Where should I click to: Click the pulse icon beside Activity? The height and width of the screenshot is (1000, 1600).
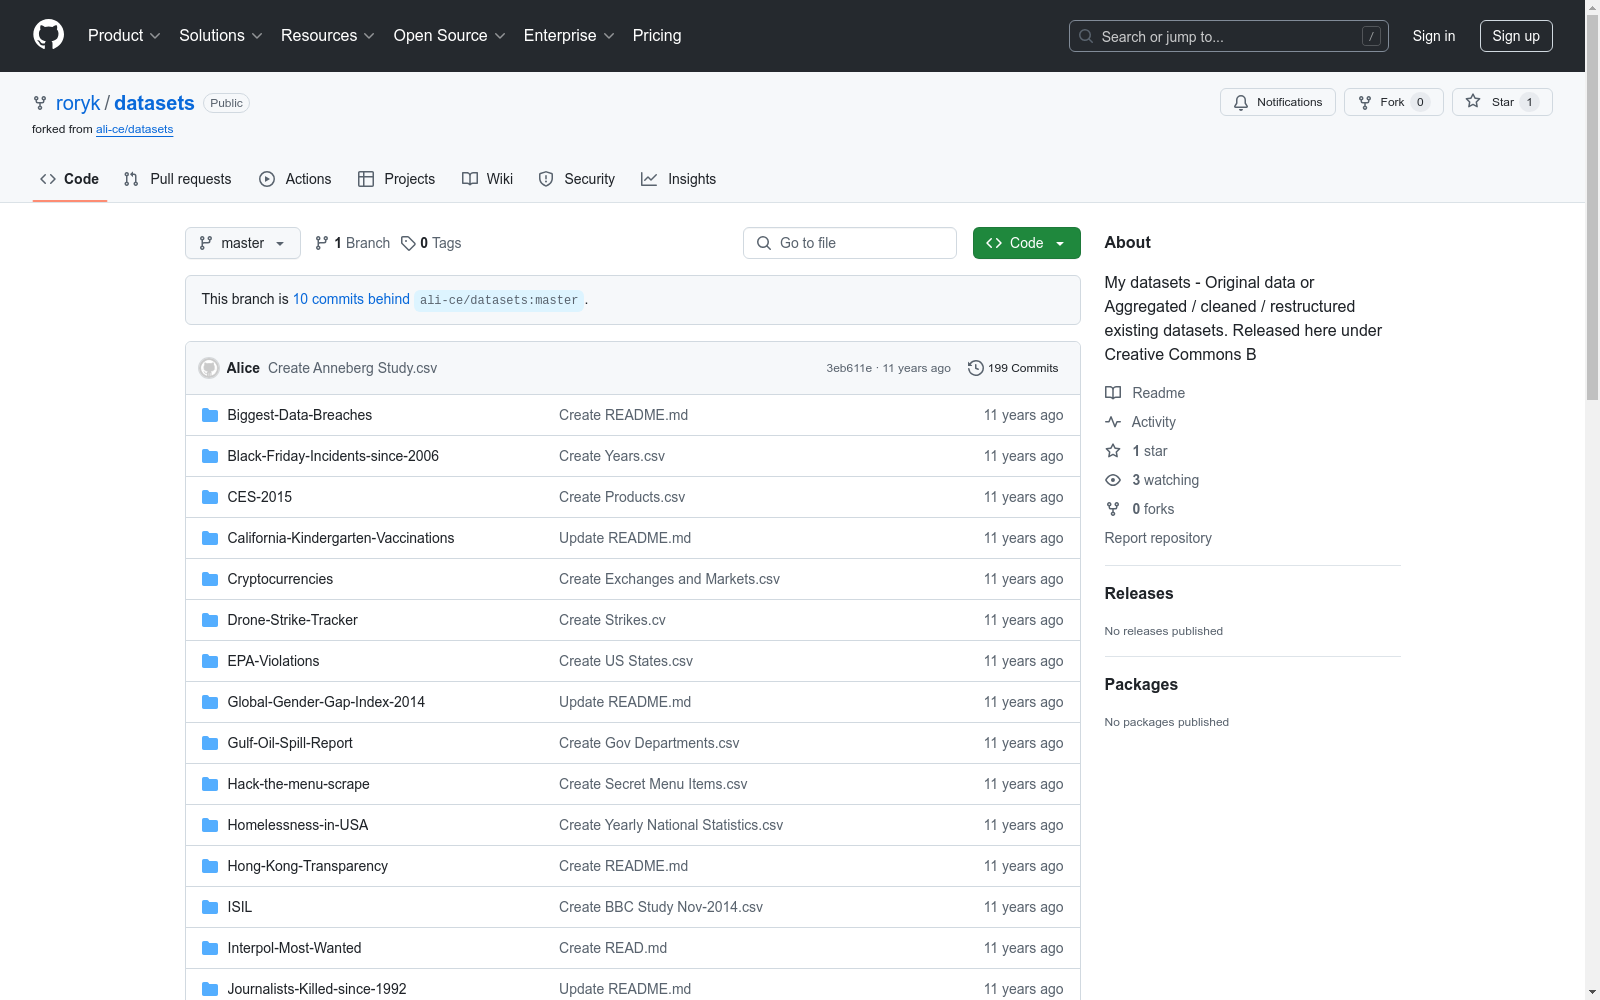(x=1113, y=422)
